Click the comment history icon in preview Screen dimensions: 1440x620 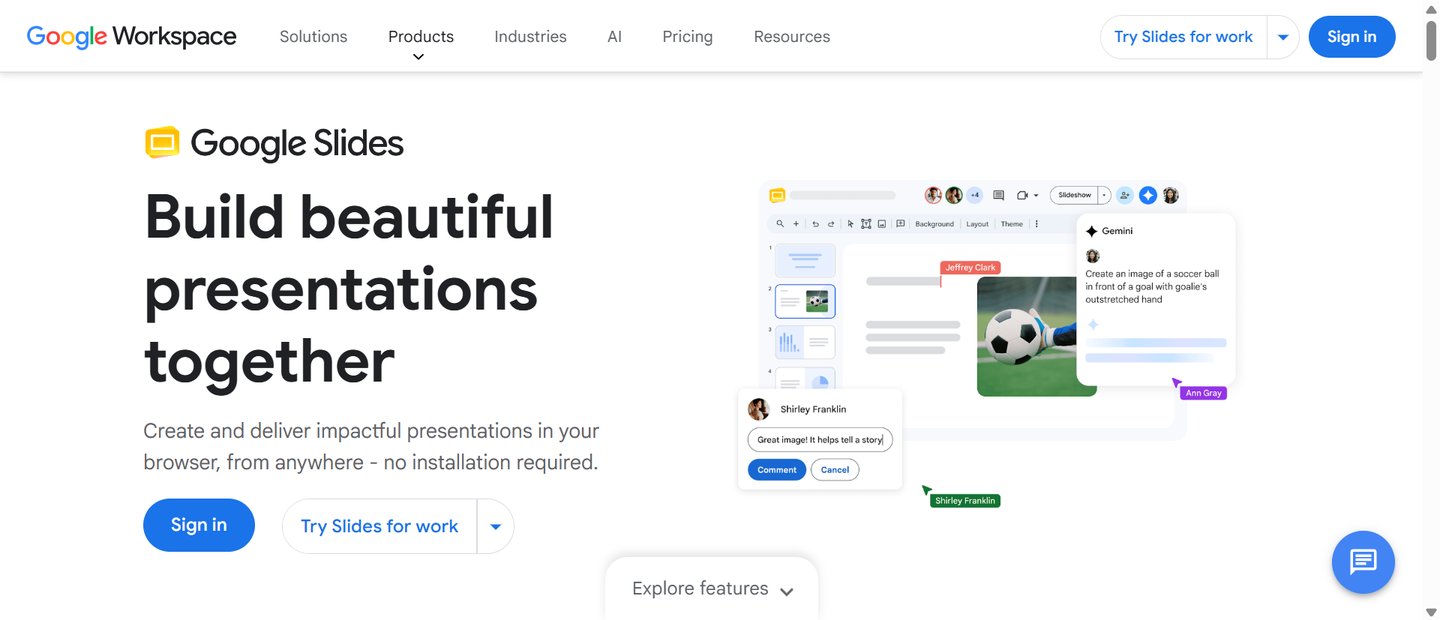tap(998, 195)
